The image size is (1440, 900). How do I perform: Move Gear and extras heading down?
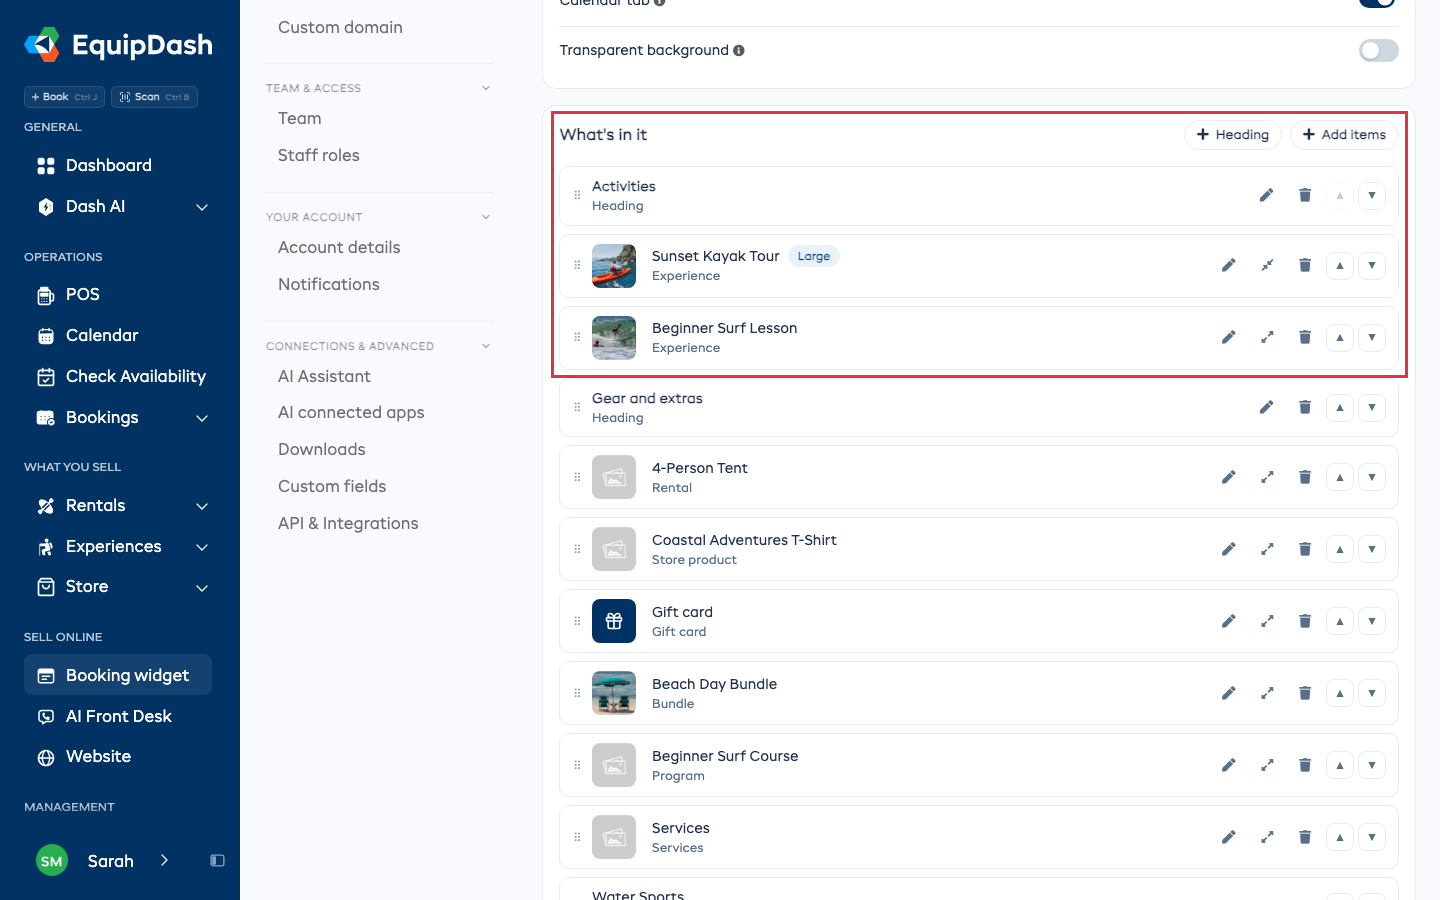point(1372,407)
